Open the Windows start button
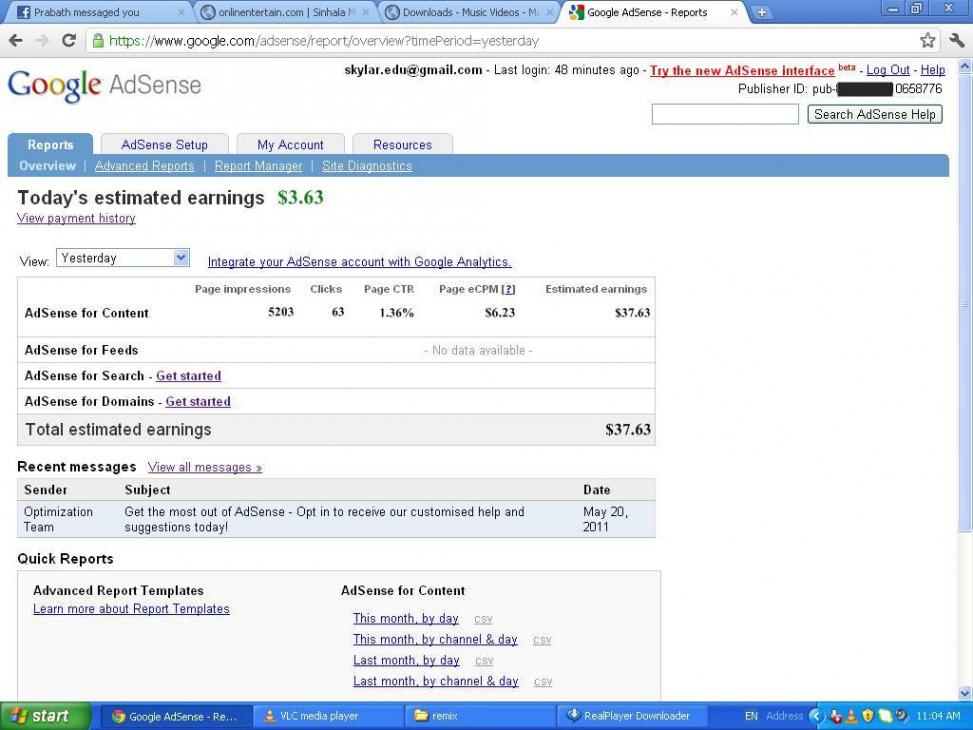The image size is (973, 730). coord(45,716)
